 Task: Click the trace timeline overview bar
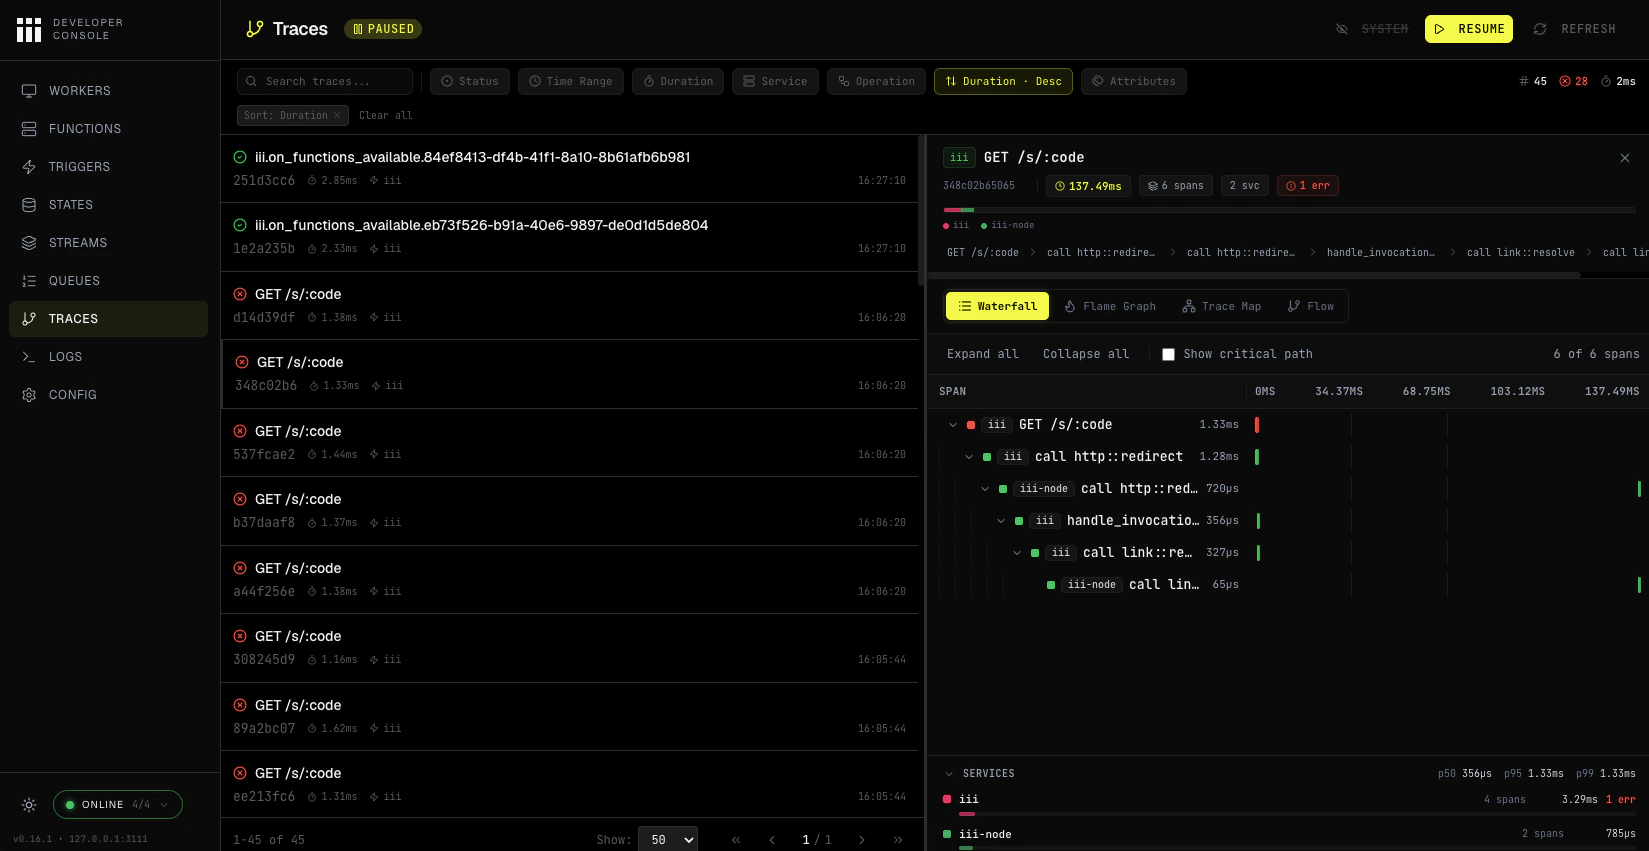[1290, 210]
